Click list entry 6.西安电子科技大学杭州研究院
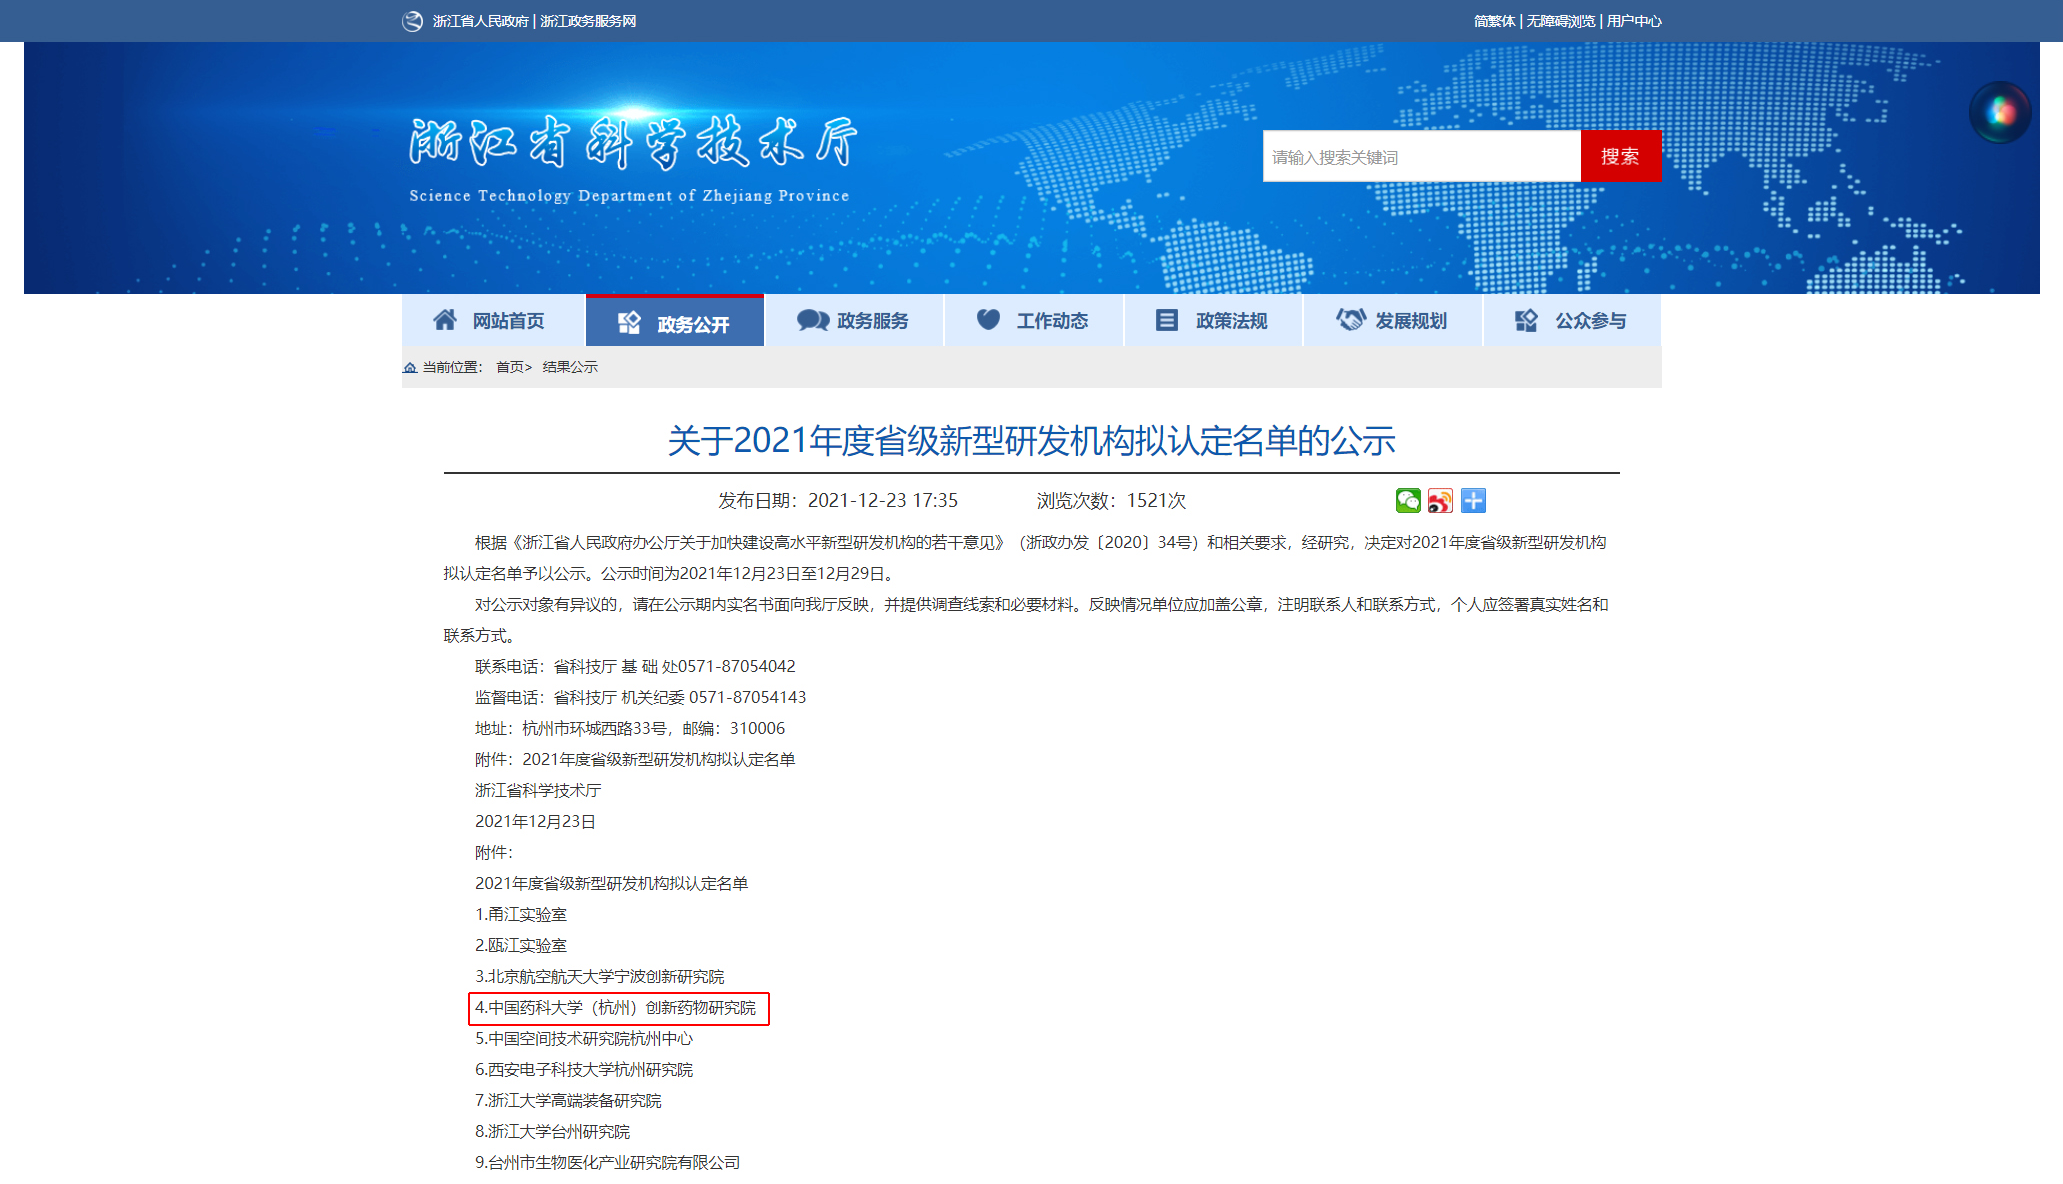This screenshot has width=2063, height=1184. click(584, 1070)
